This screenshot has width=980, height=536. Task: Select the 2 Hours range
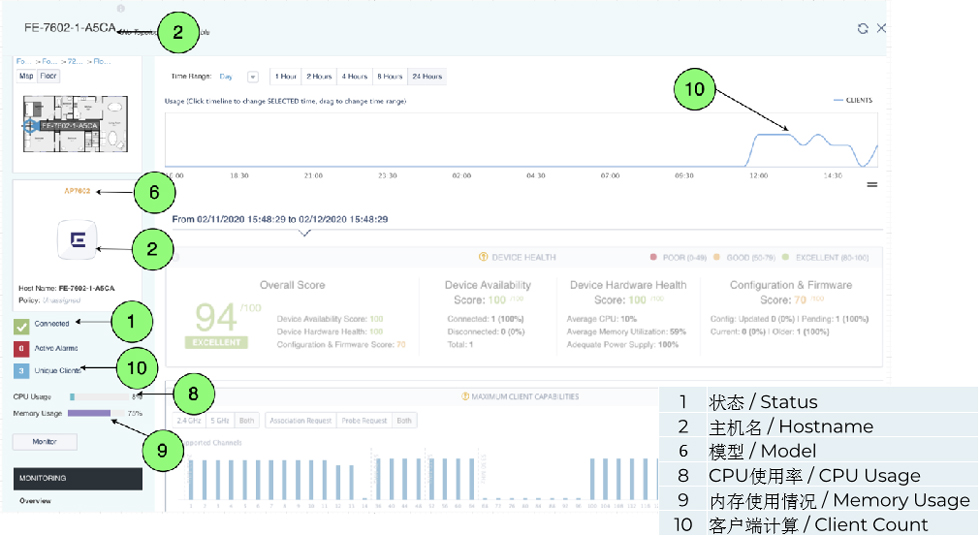pos(319,77)
